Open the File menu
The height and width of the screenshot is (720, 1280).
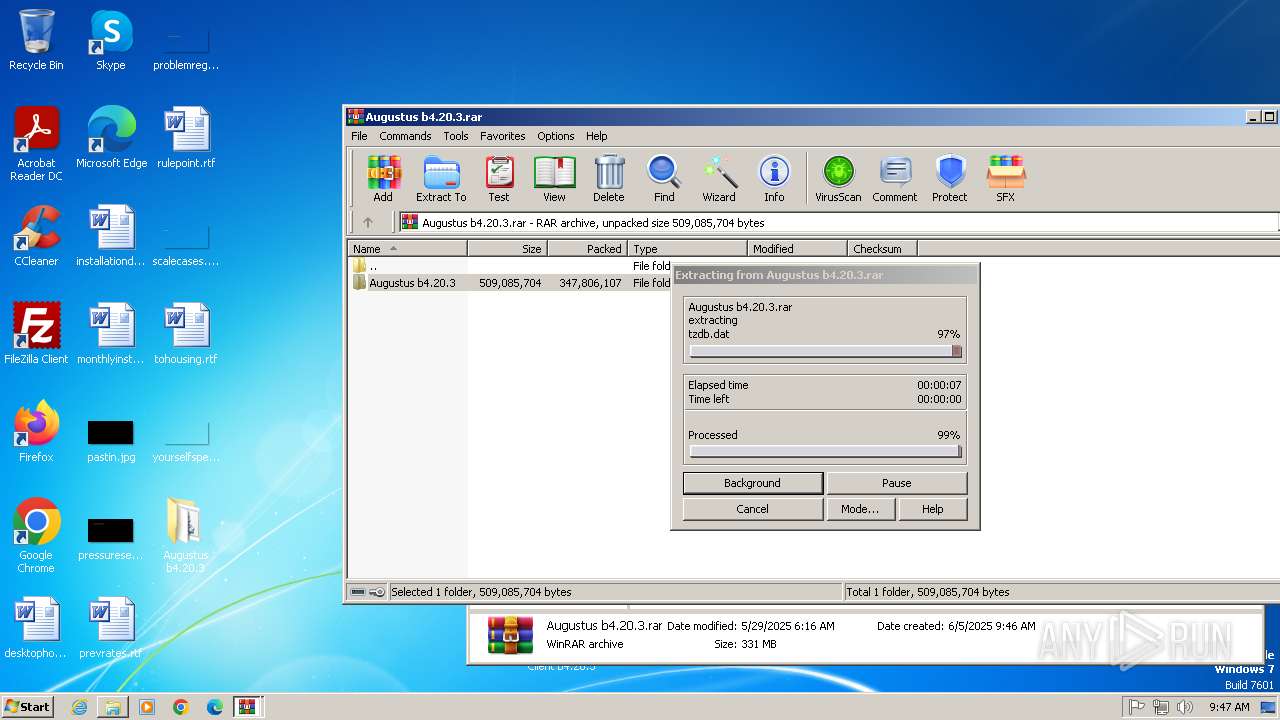click(x=359, y=136)
